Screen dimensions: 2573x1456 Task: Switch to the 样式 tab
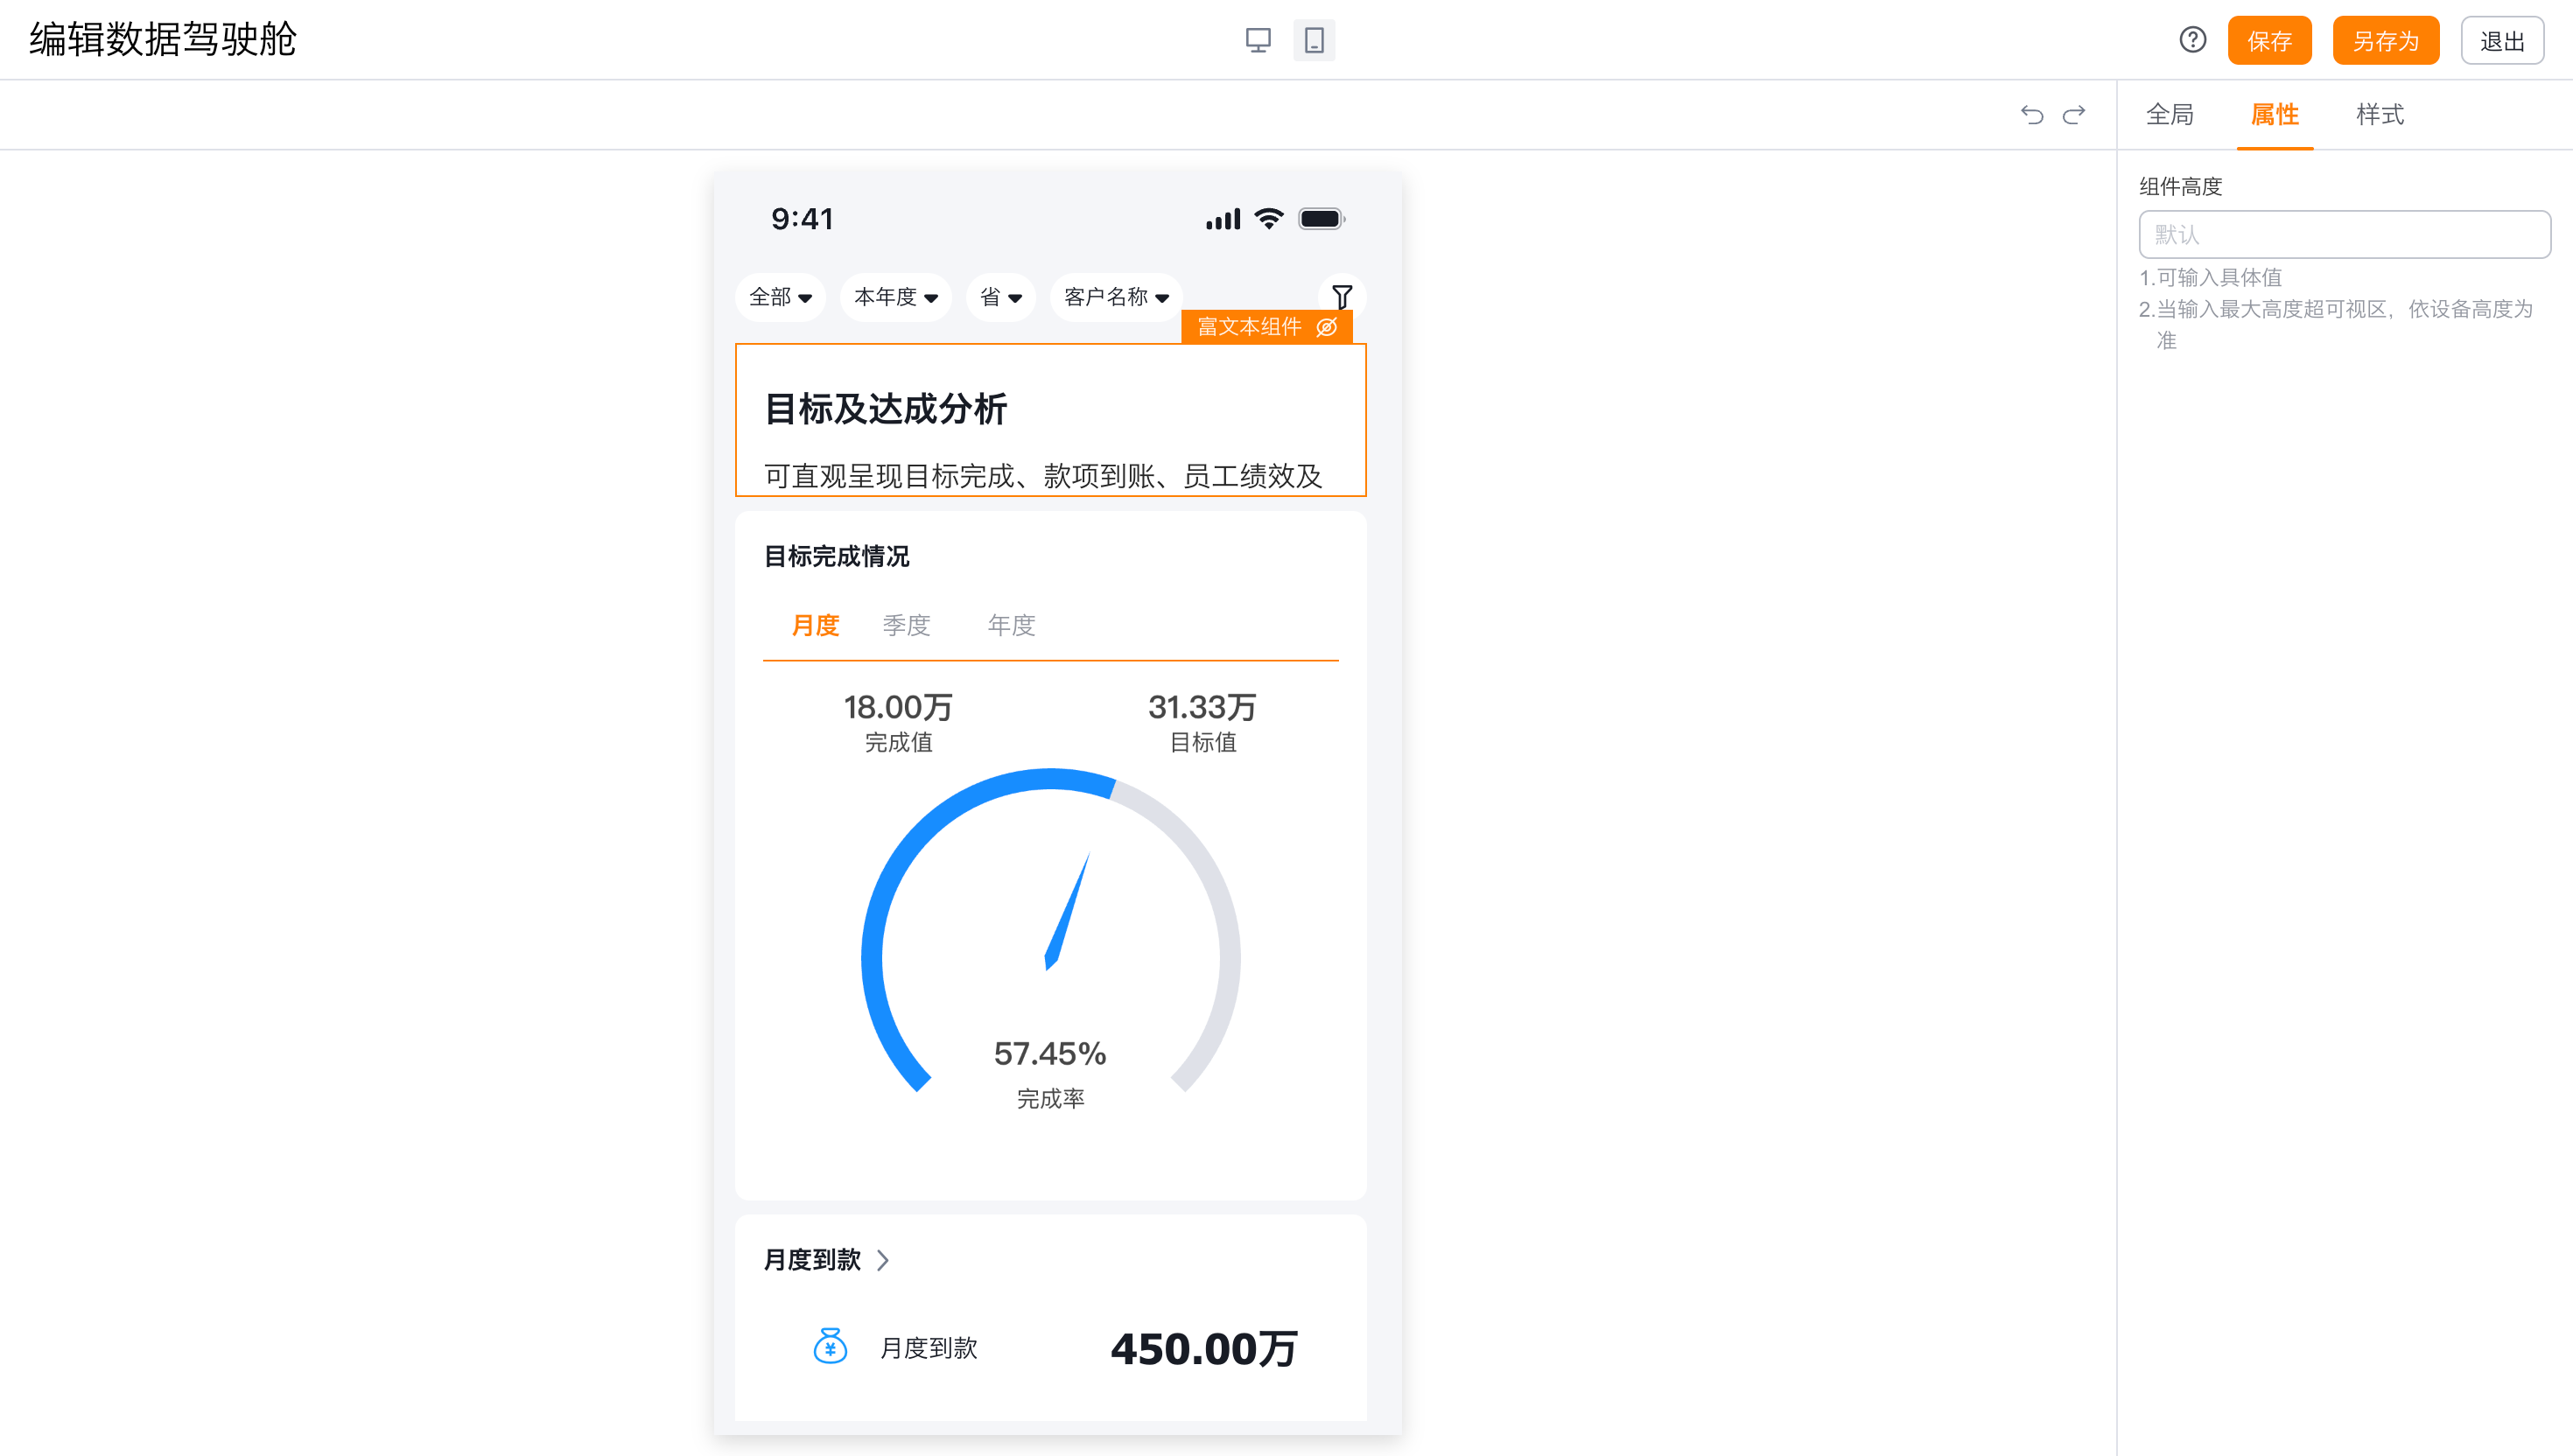click(x=2379, y=115)
